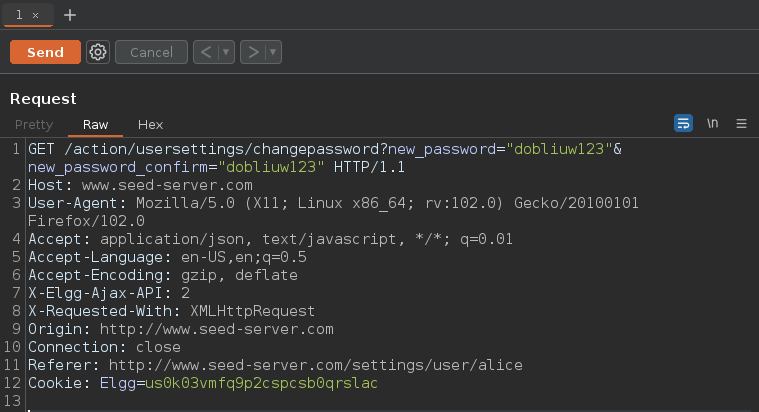
Task: Go back with the left arrow history button
Action: [206, 52]
